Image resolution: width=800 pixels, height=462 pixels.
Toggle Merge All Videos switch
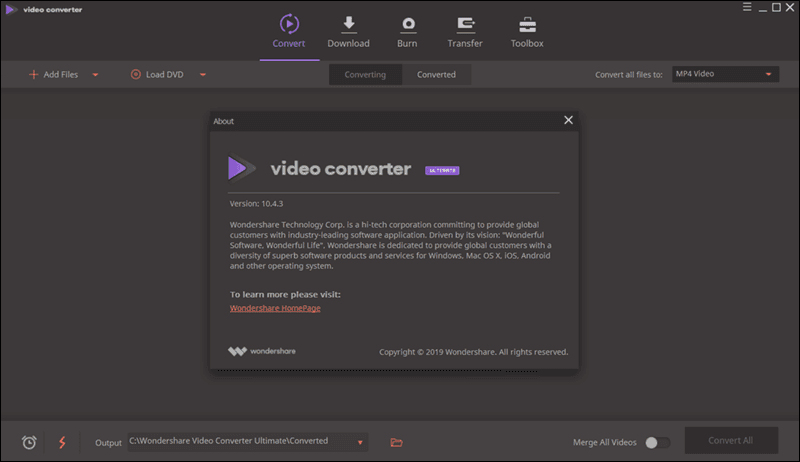657,442
